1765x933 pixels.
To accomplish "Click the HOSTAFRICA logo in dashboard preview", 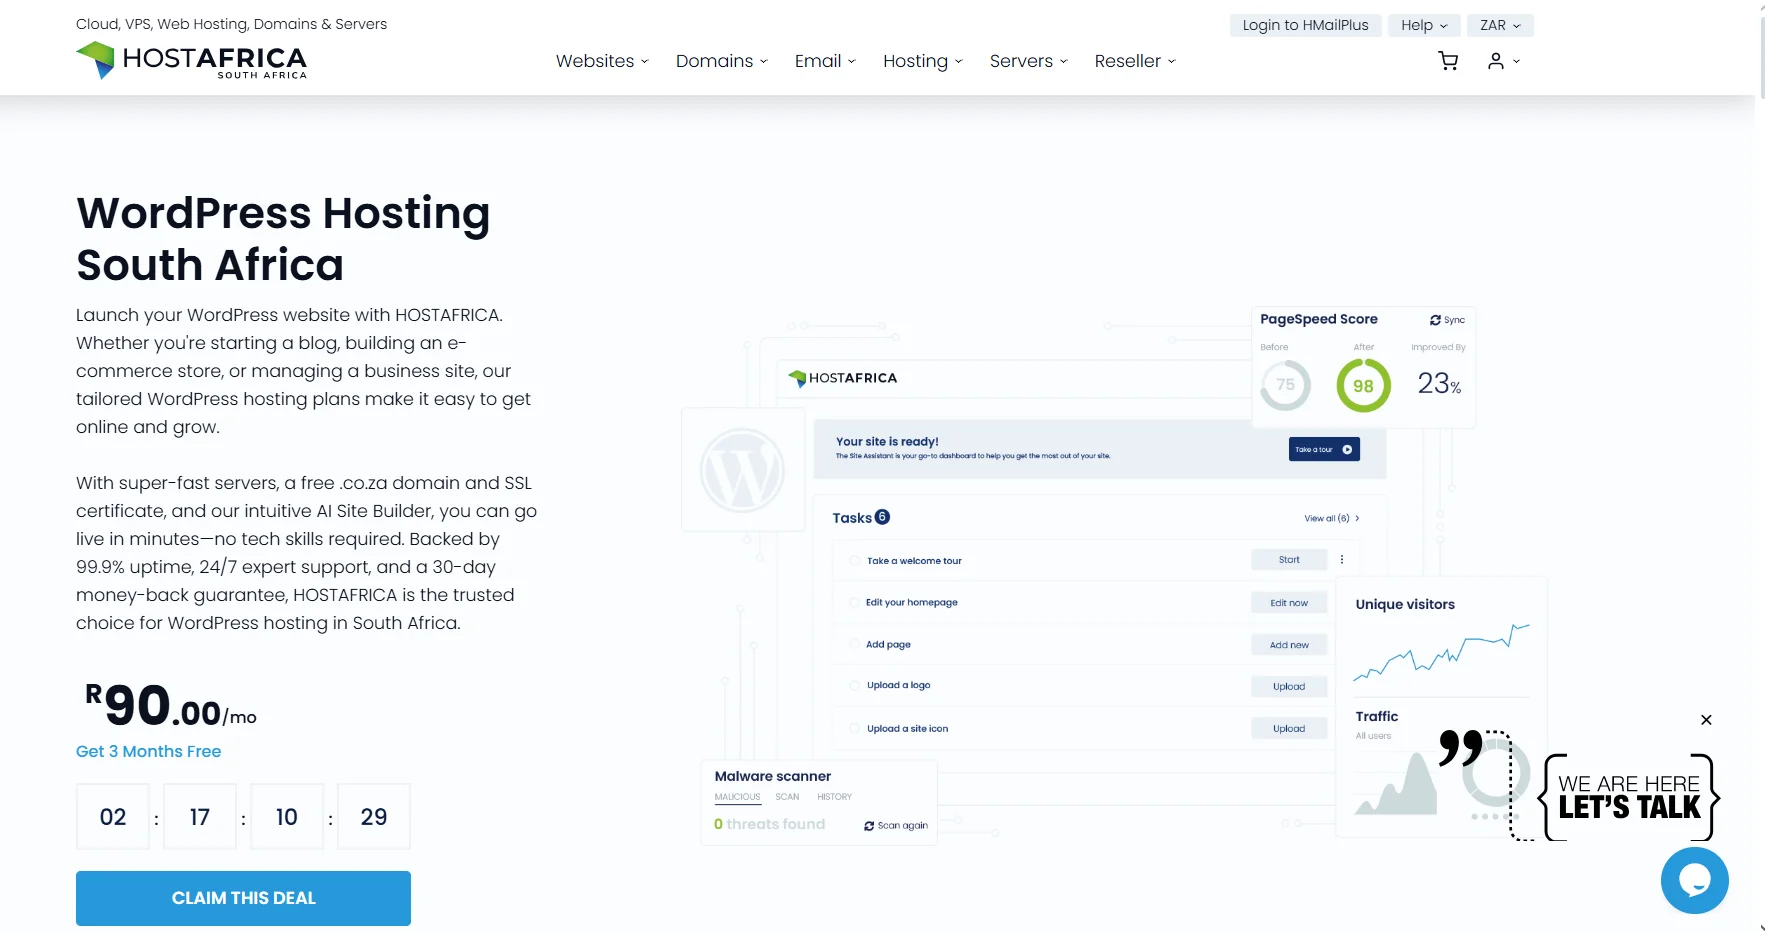I will click(843, 378).
